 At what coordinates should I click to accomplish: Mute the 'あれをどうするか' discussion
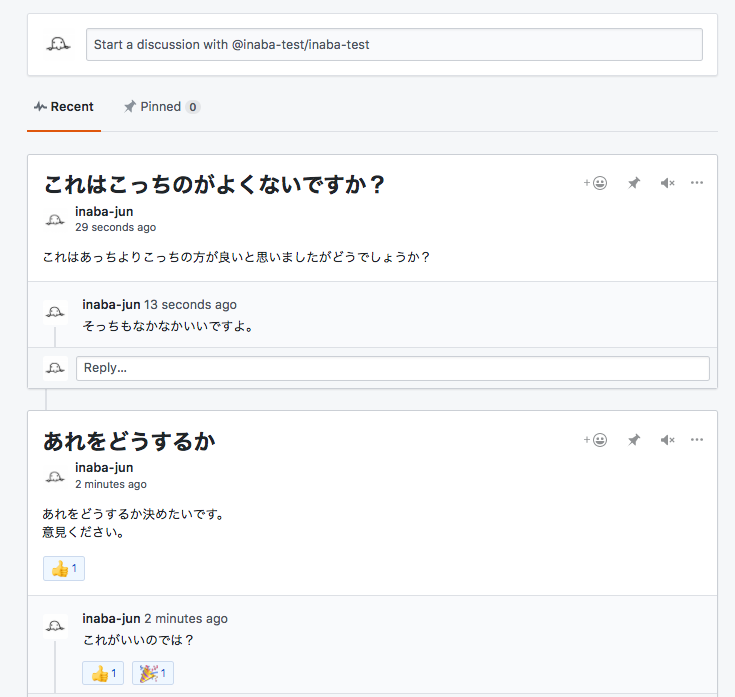coord(667,440)
